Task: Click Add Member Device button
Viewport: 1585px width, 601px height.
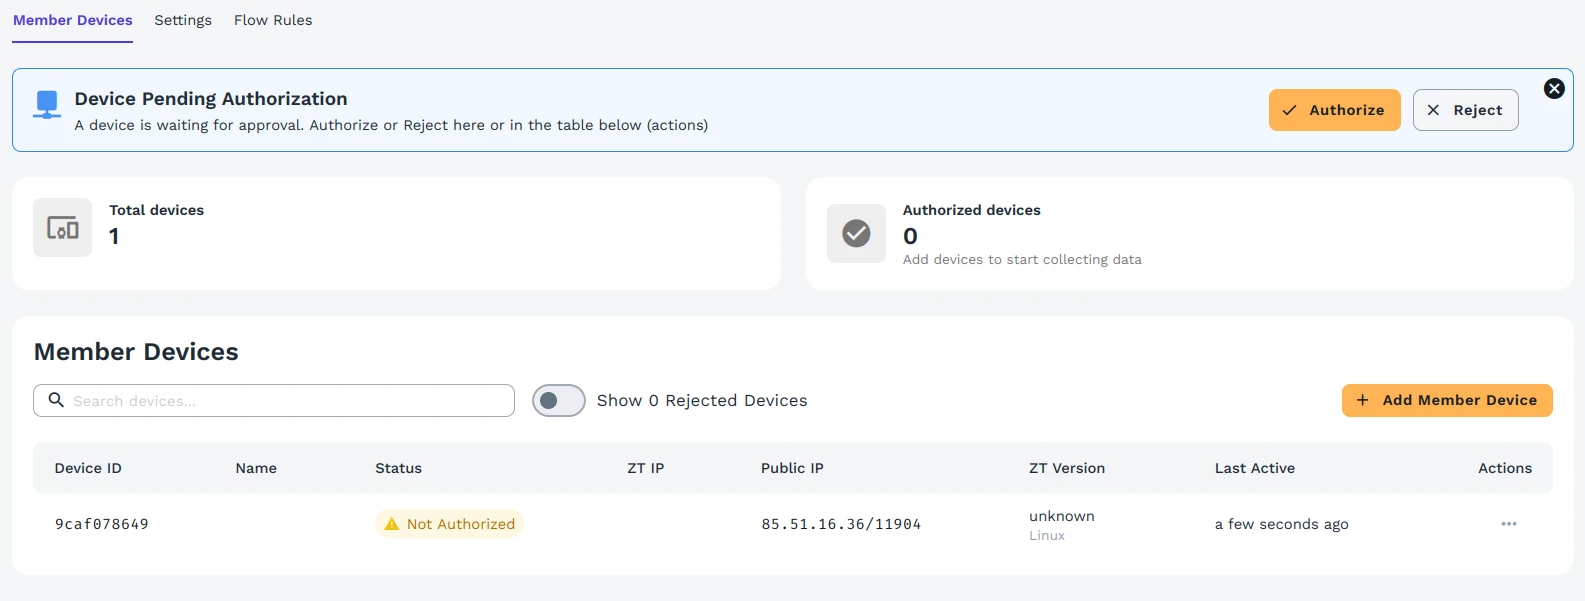Action: 1447,400
